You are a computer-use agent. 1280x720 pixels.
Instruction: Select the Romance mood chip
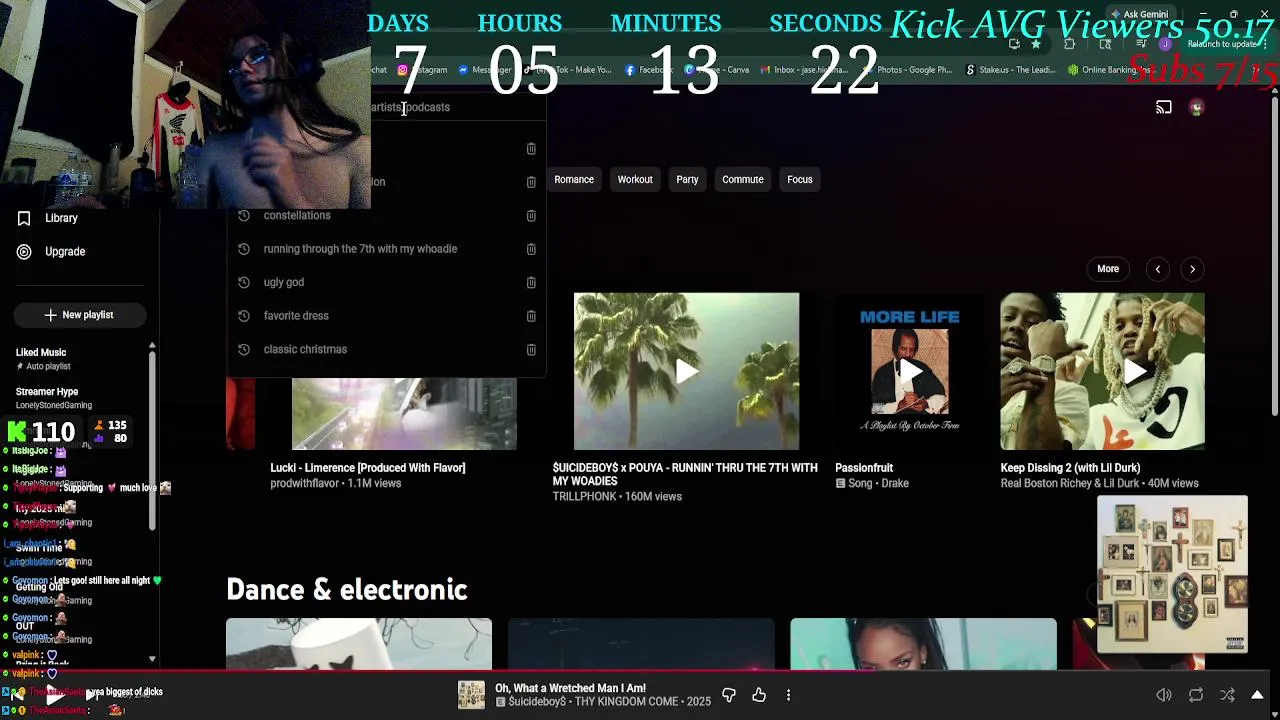pyautogui.click(x=574, y=180)
